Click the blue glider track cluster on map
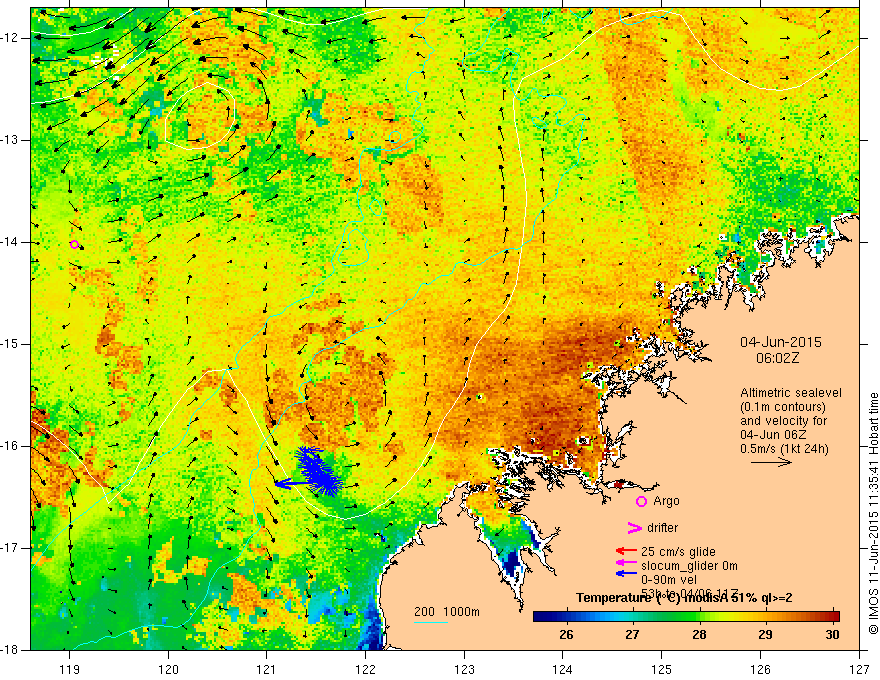The image size is (880, 680). point(318,471)
